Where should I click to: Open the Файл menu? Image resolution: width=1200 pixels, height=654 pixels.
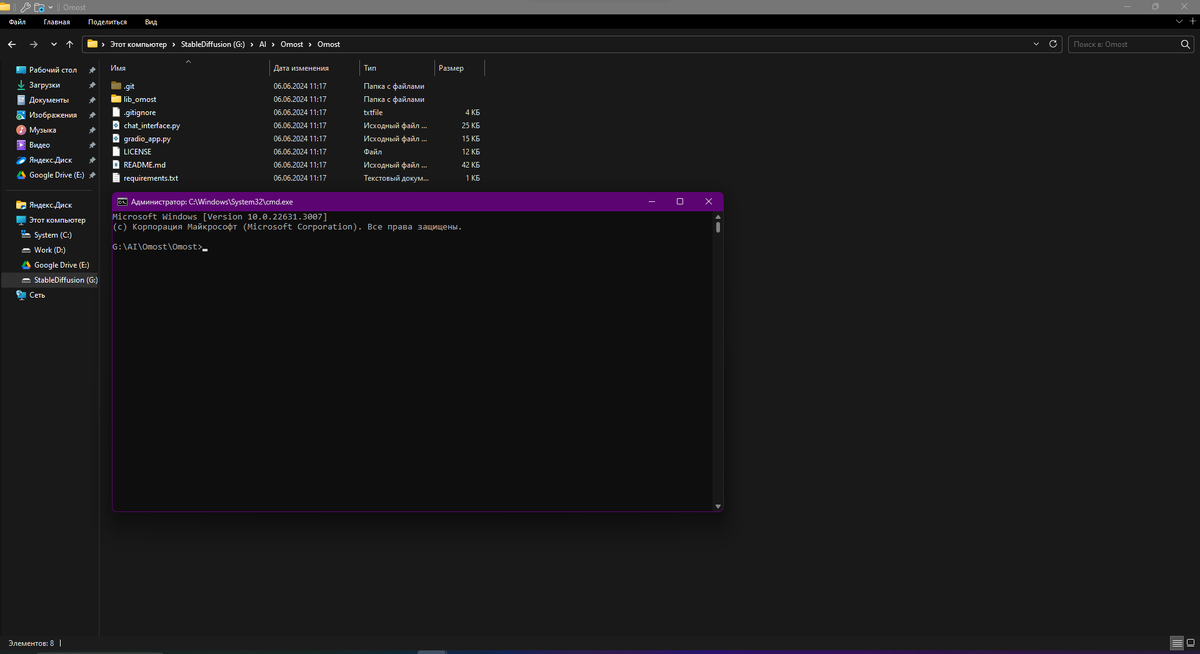(x=17, y=21)
